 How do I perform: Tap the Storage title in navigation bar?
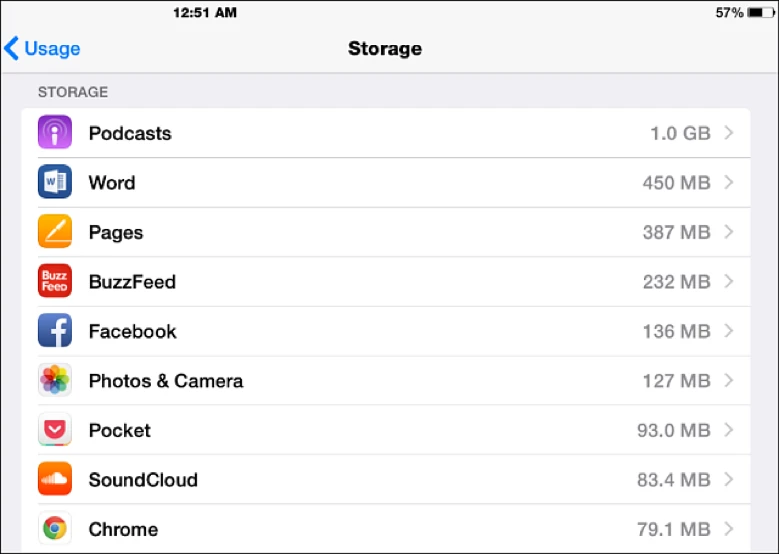coord(385,48)
